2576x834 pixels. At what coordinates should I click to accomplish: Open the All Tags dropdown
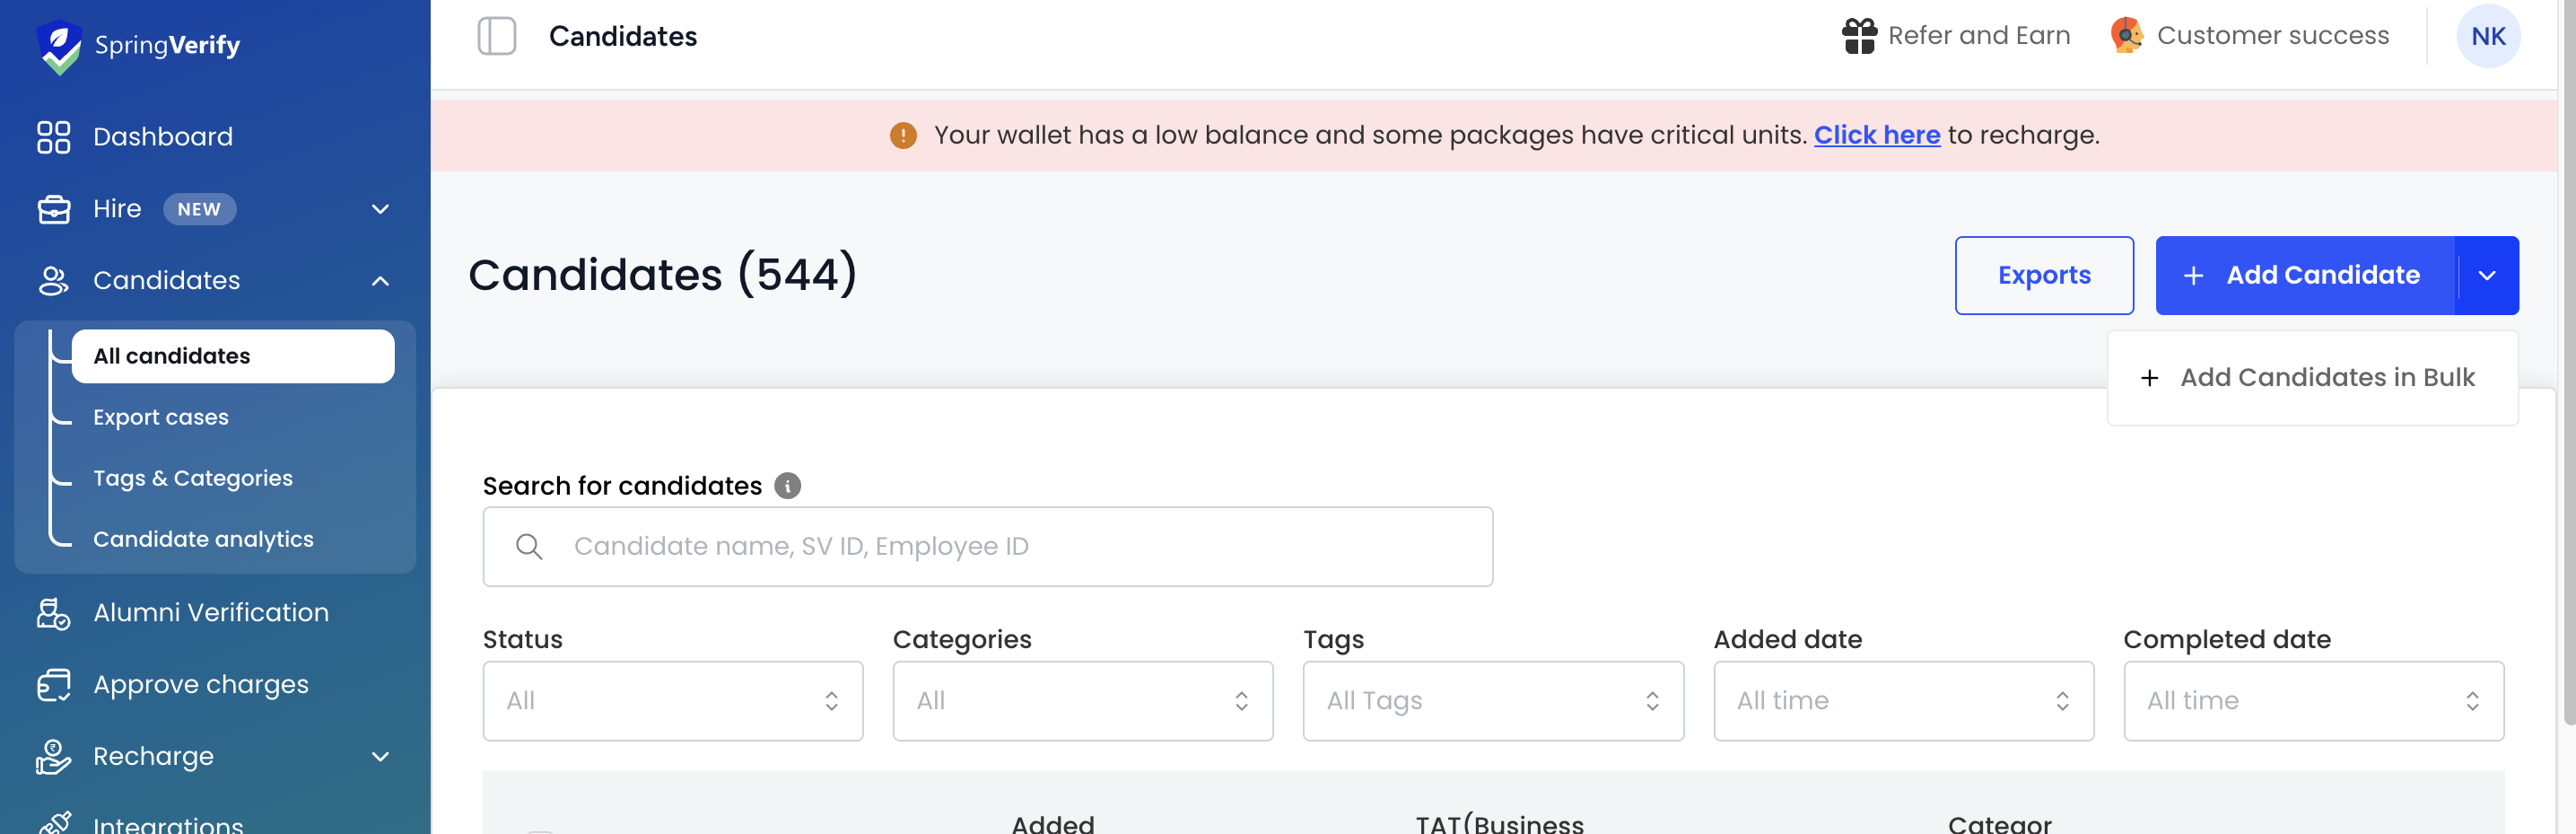[x=1493, y=701]
